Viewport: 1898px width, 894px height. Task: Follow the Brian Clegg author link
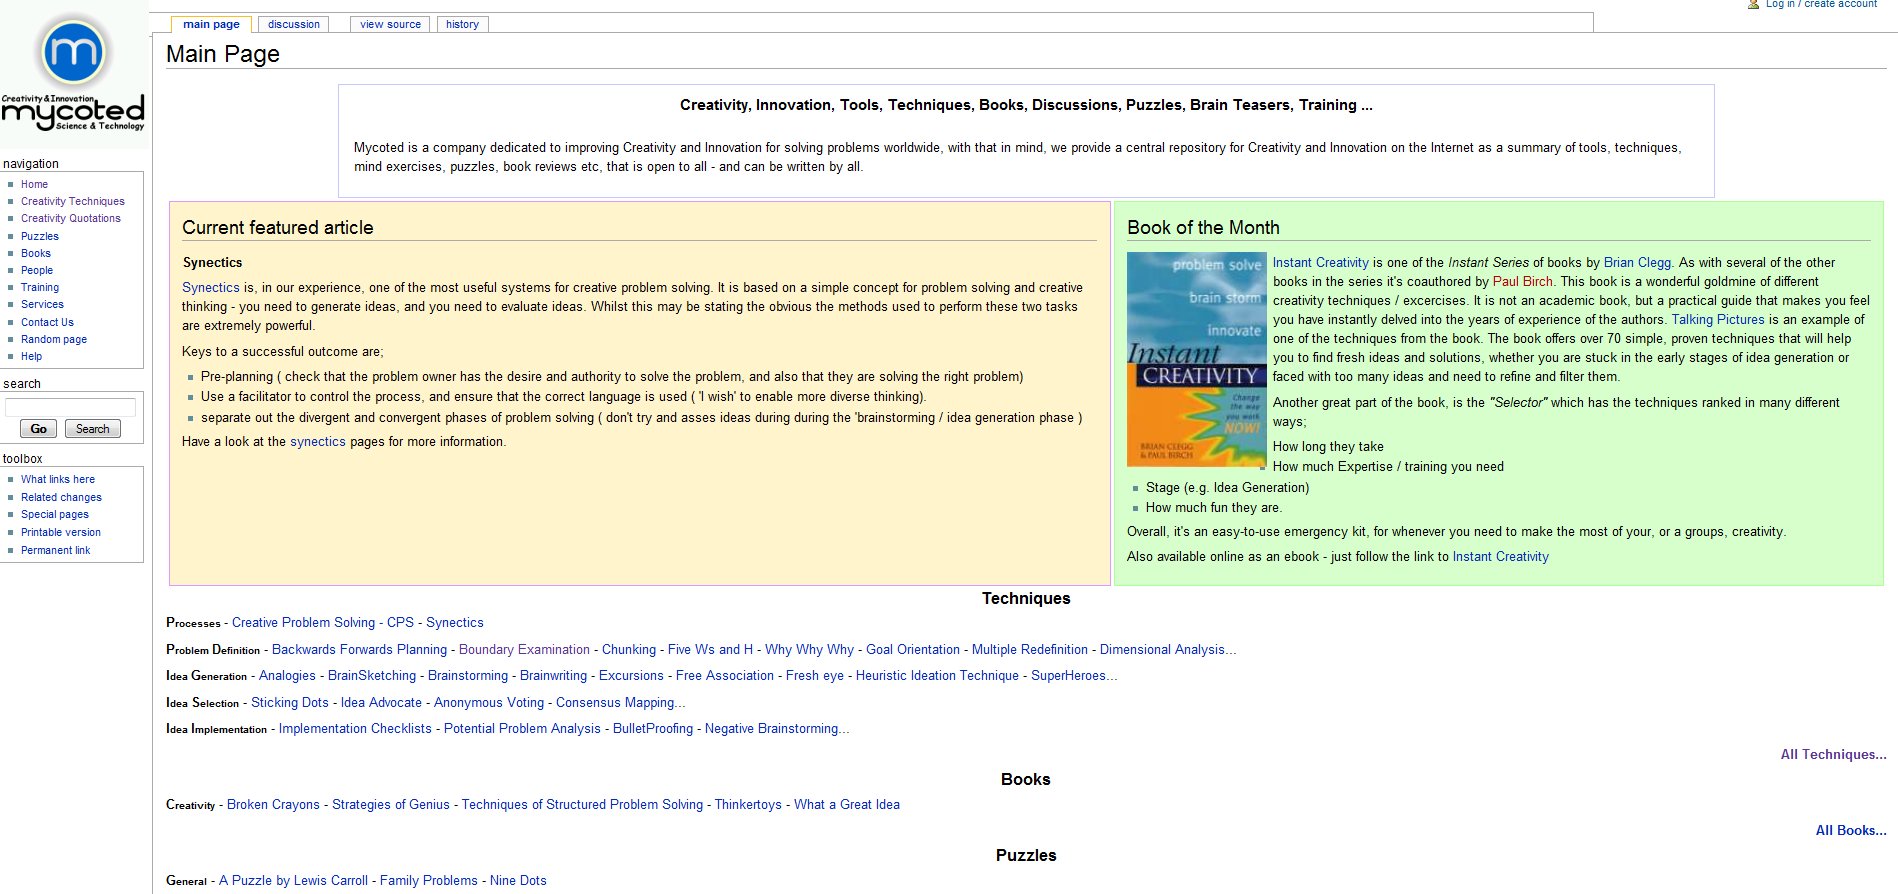tap(1637, 263)
